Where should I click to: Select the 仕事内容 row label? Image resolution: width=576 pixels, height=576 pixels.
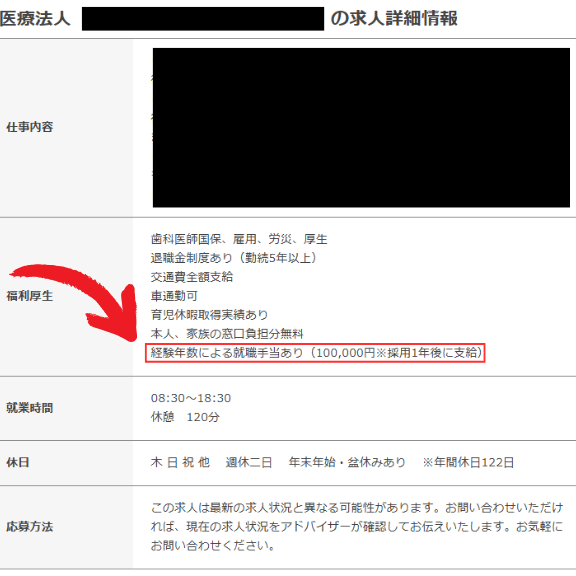point(30,127)
